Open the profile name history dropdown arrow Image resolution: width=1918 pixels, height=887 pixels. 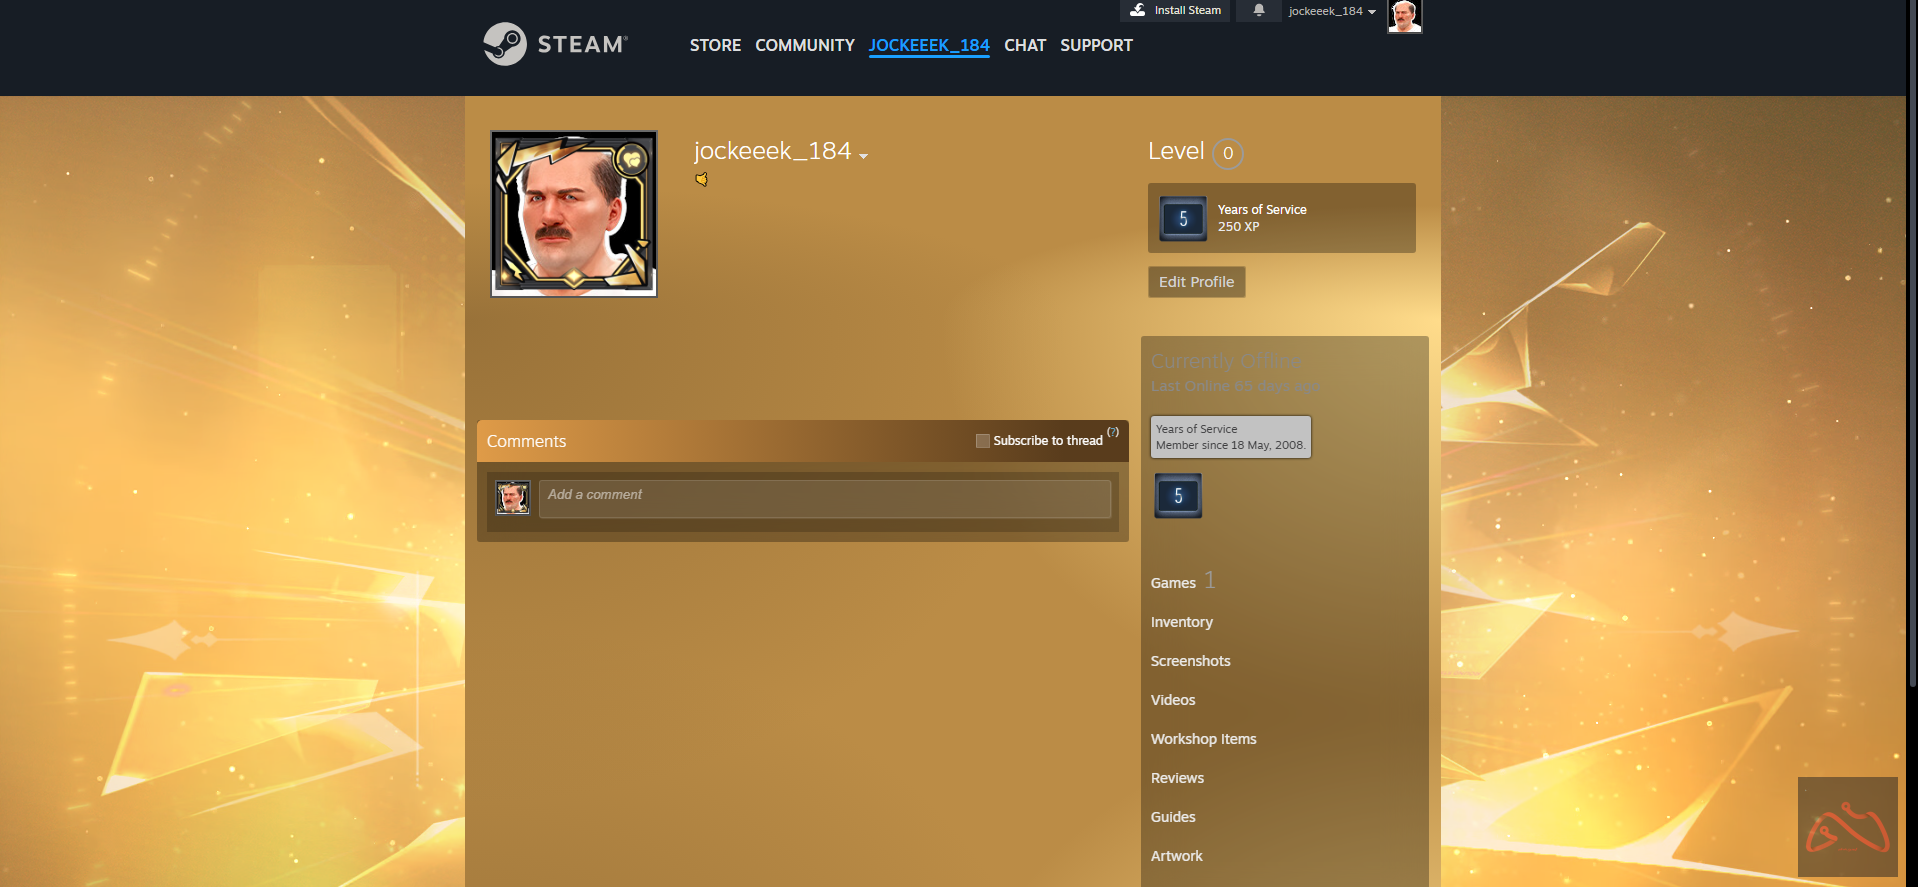click(863, 156)
